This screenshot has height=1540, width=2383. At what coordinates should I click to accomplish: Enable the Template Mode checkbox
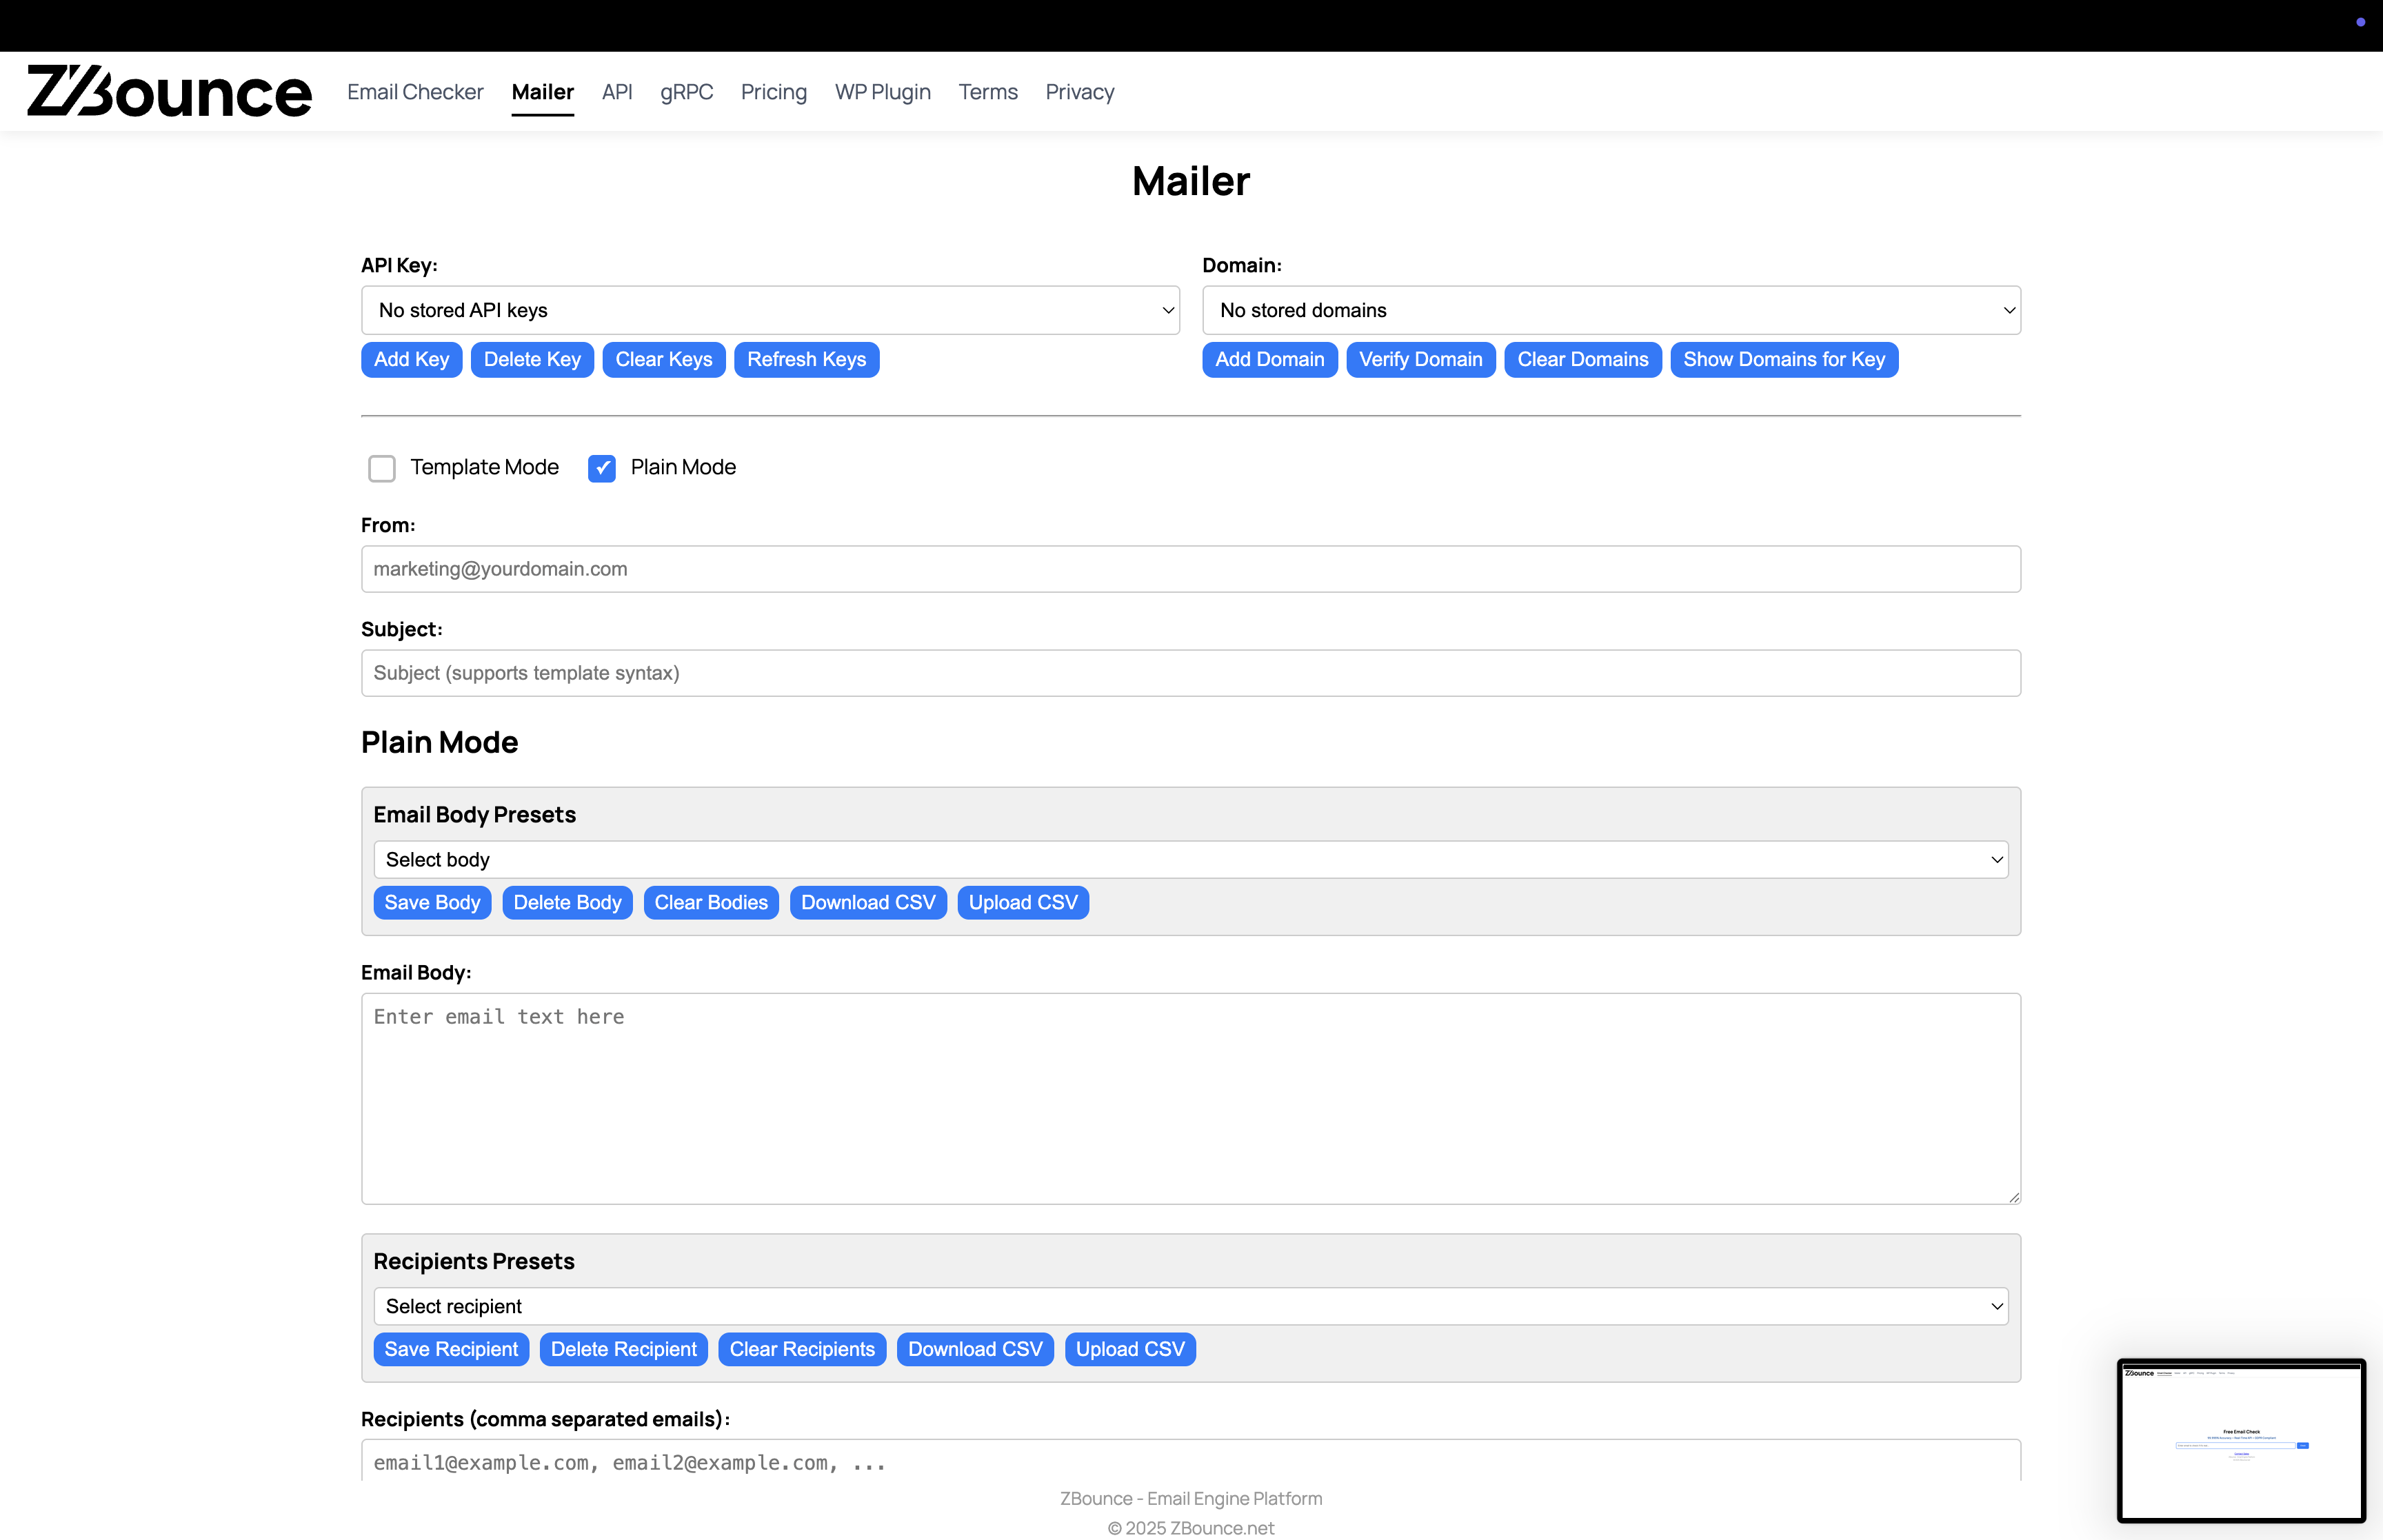coord(382,468)
